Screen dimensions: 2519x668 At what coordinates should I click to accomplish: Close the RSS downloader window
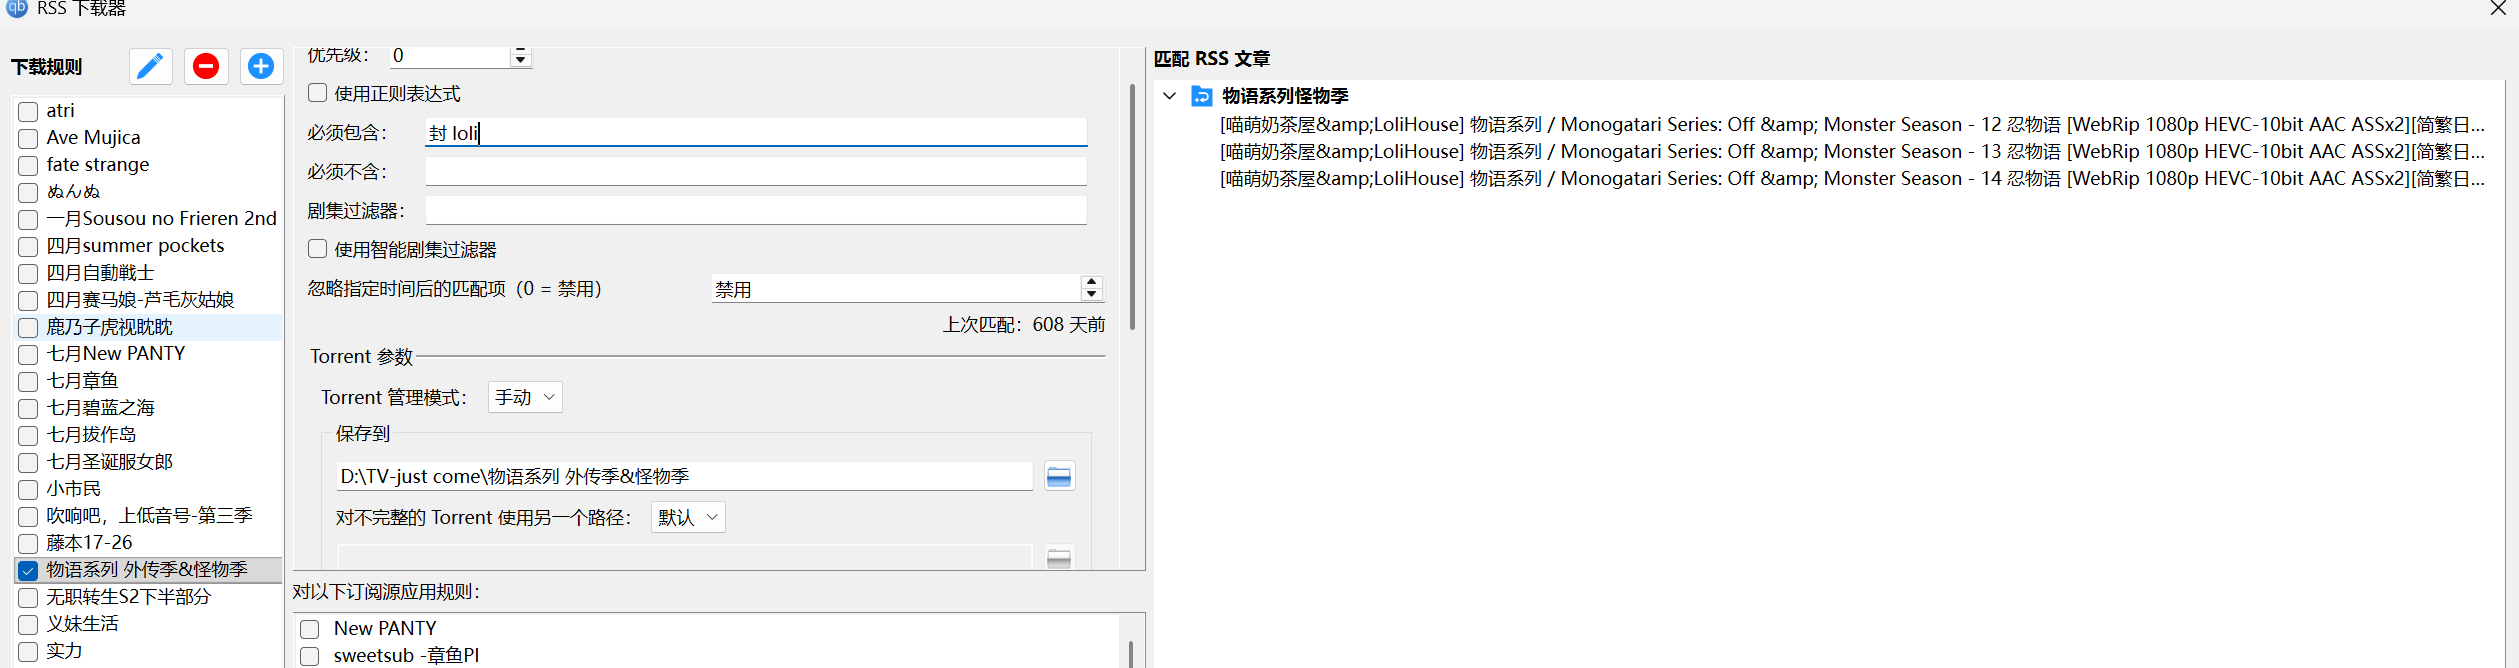(x=2498, y=8)
